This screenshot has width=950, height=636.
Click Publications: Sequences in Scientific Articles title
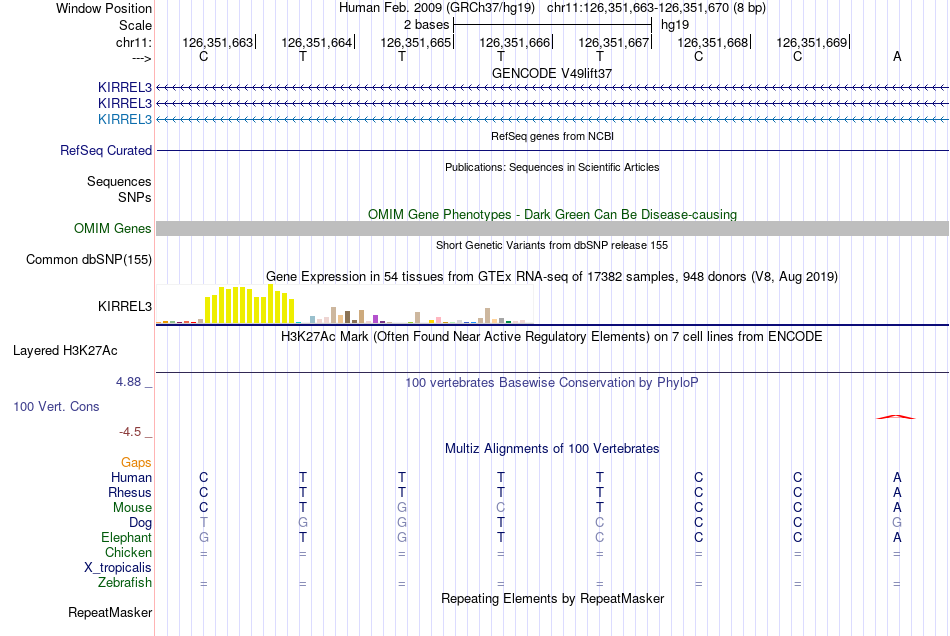(552, 167)
